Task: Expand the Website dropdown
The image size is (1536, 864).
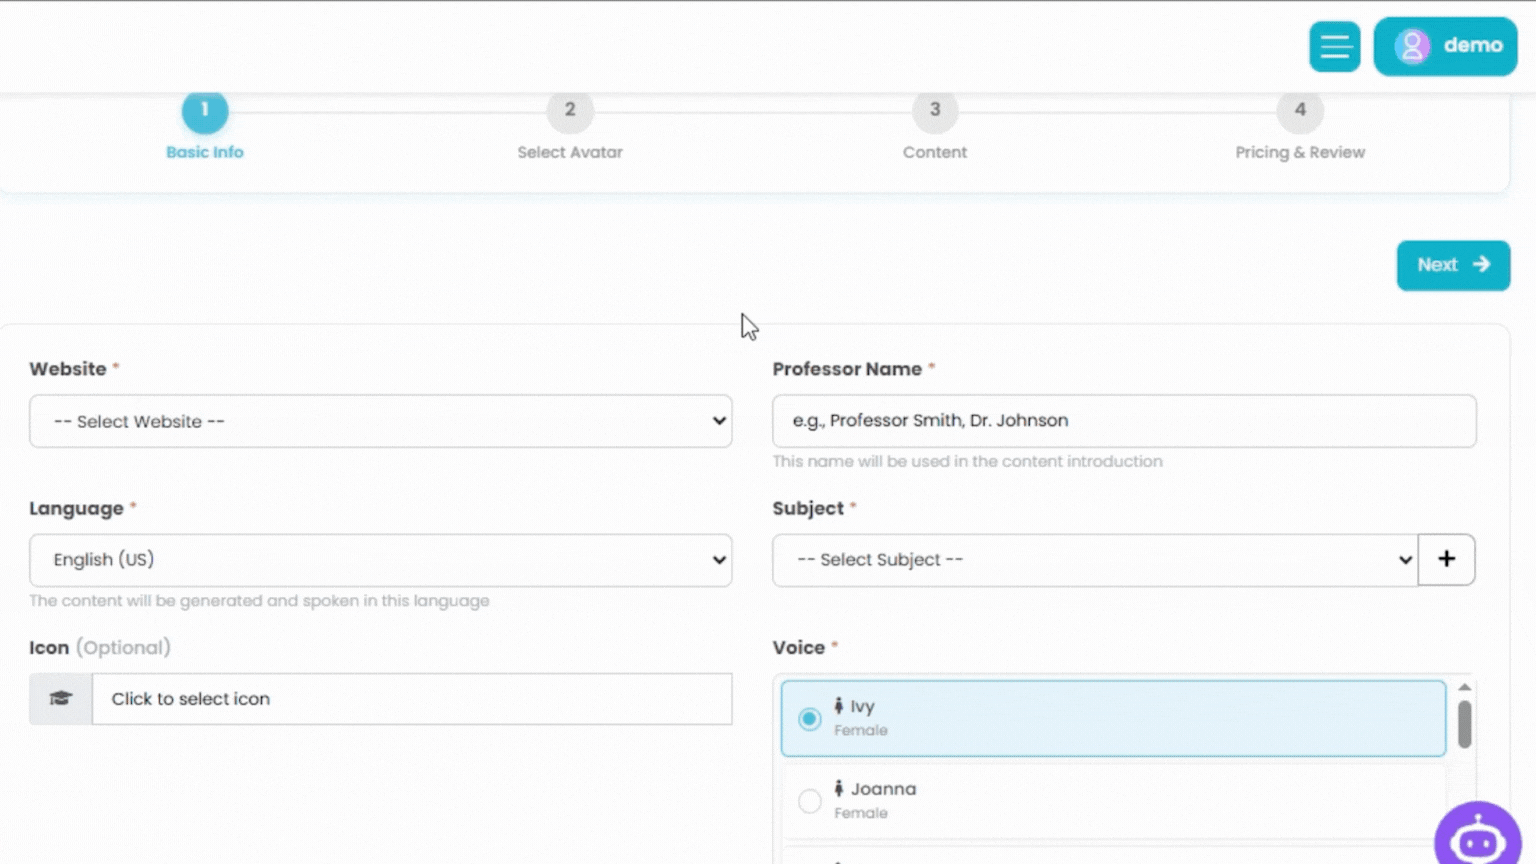Action: click(x=380, y=421)
